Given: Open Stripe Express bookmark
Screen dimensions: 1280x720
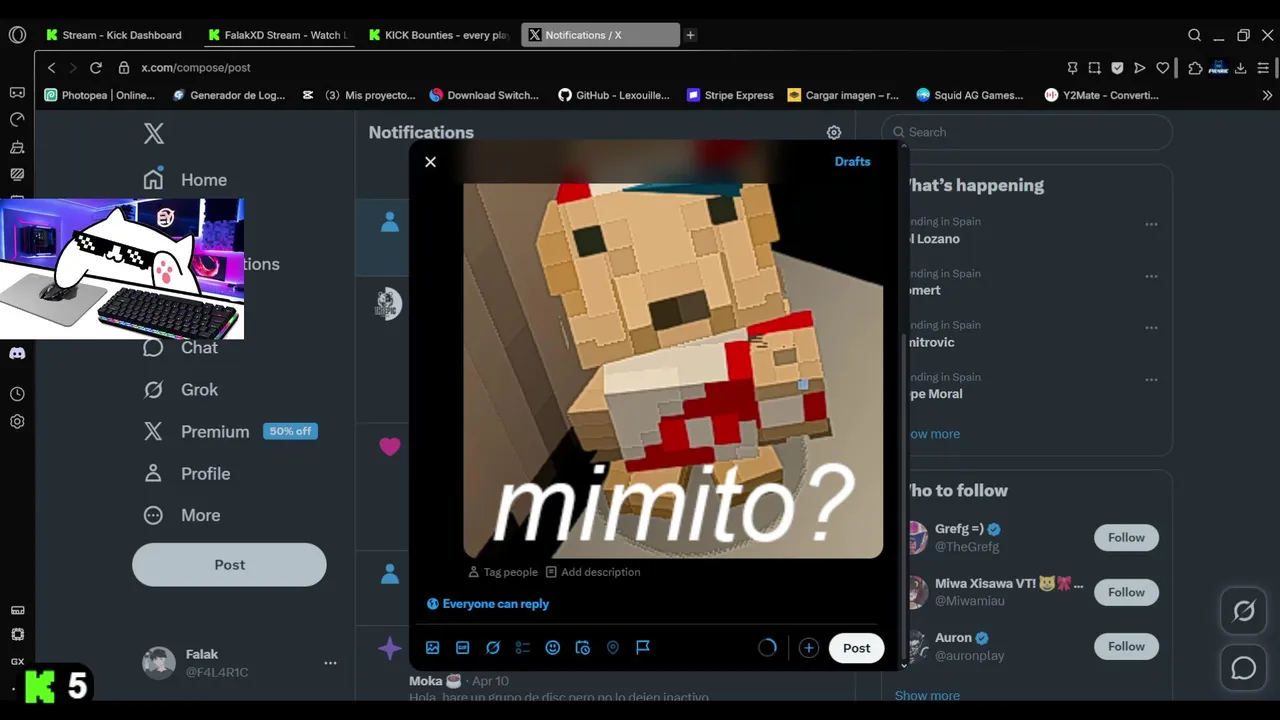Looking at the screenshot, I should (x=730, y=95).
